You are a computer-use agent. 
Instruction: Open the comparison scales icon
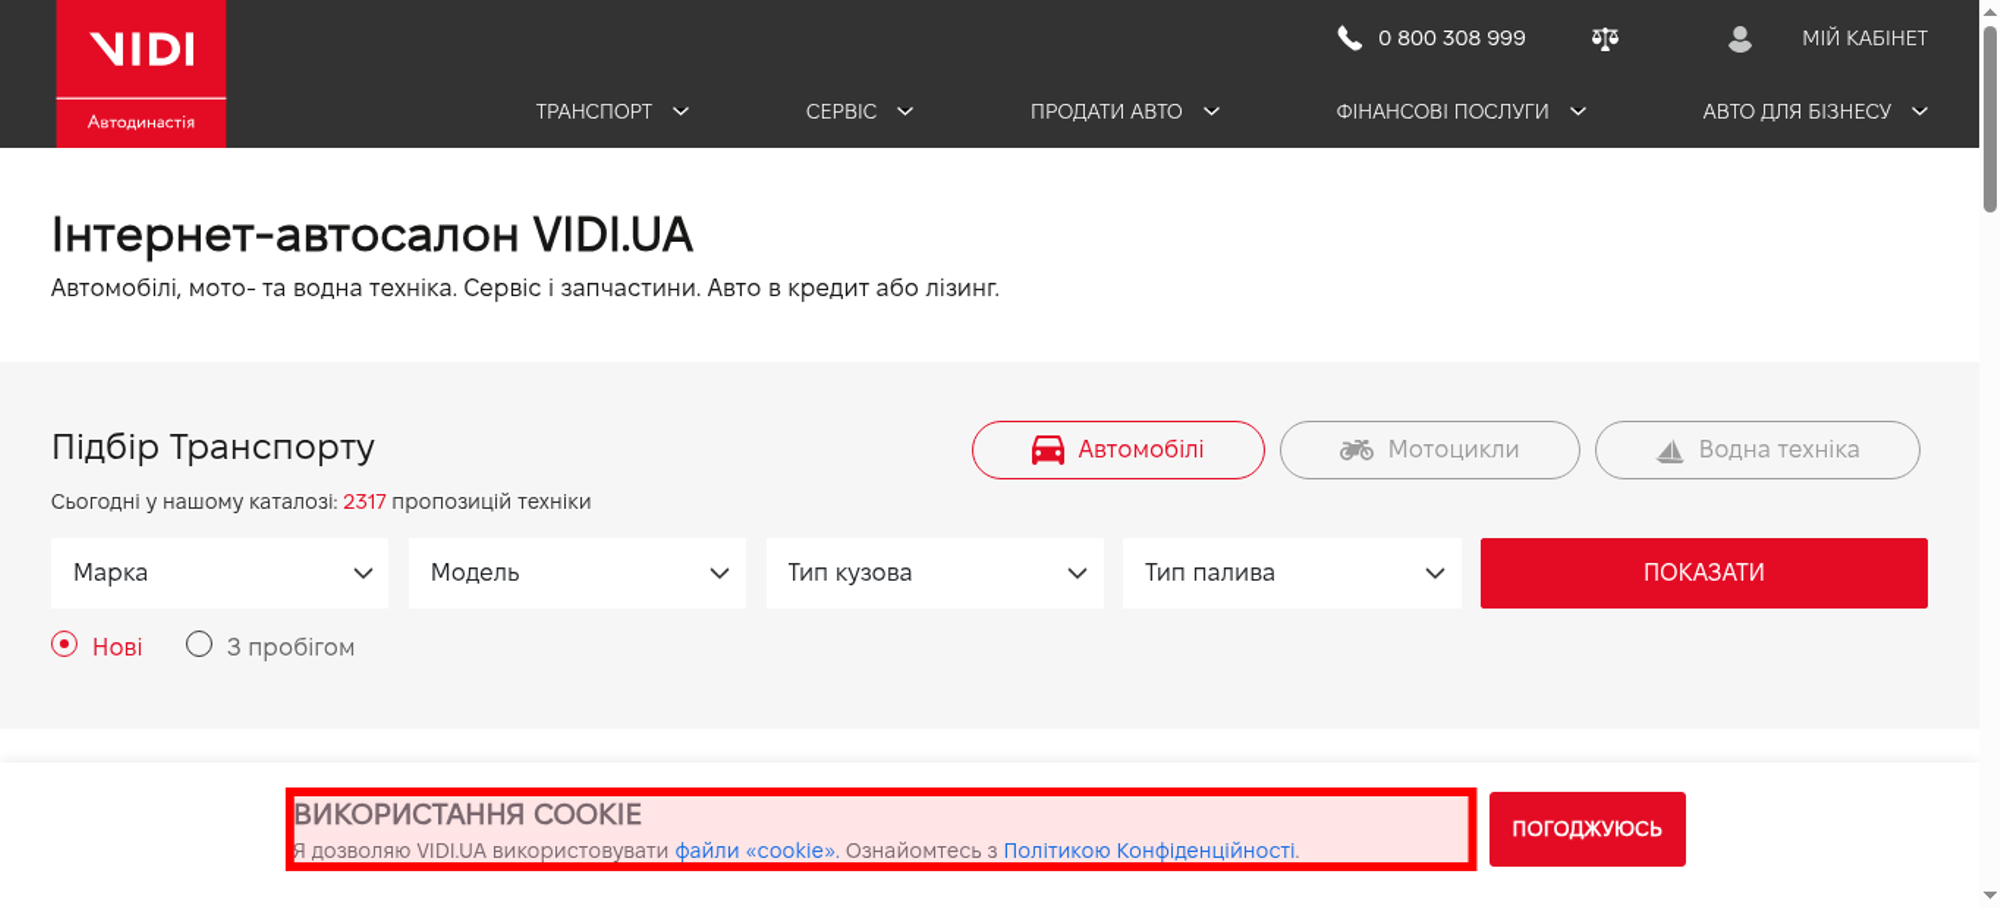pos(1604,39)
